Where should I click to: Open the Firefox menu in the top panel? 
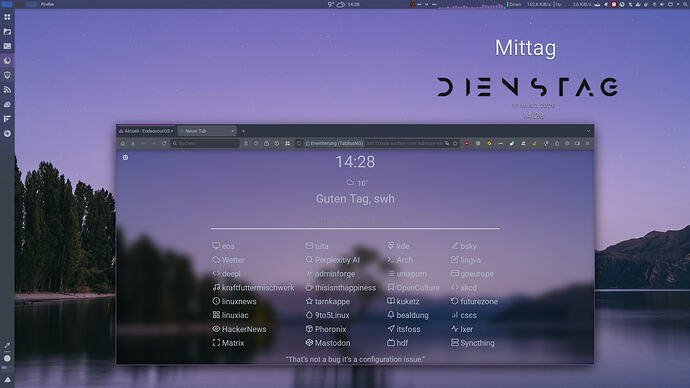pos(47,4)
